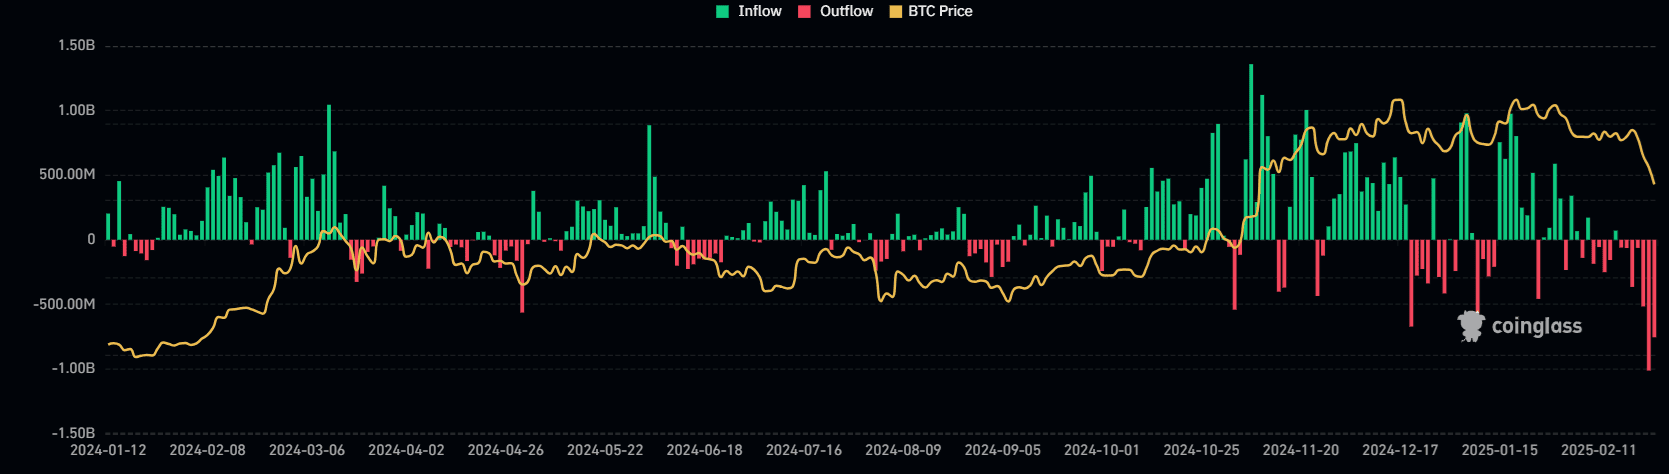Toggle the BTC Price line legend label
This screenshot has height=474, width=1669.
(940, 11)
